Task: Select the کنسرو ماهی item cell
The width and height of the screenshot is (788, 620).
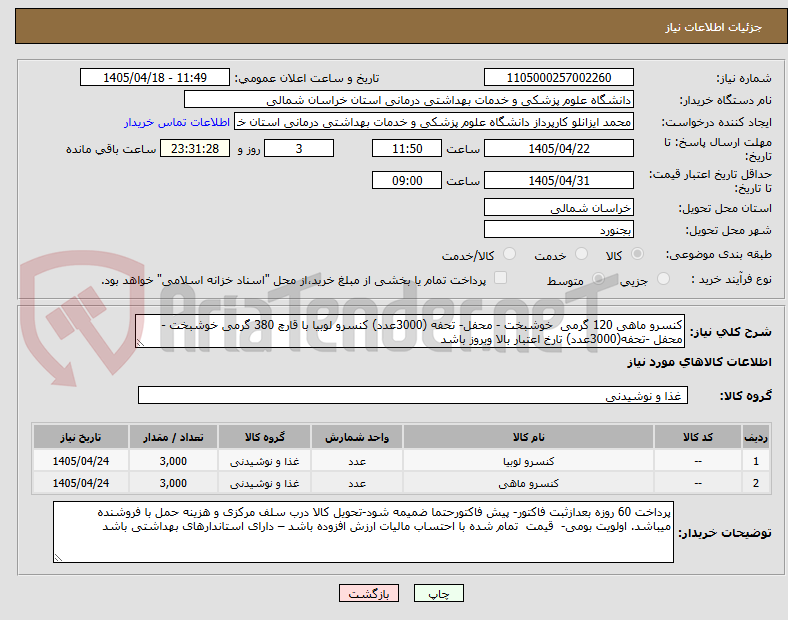Action: (528, 483)
